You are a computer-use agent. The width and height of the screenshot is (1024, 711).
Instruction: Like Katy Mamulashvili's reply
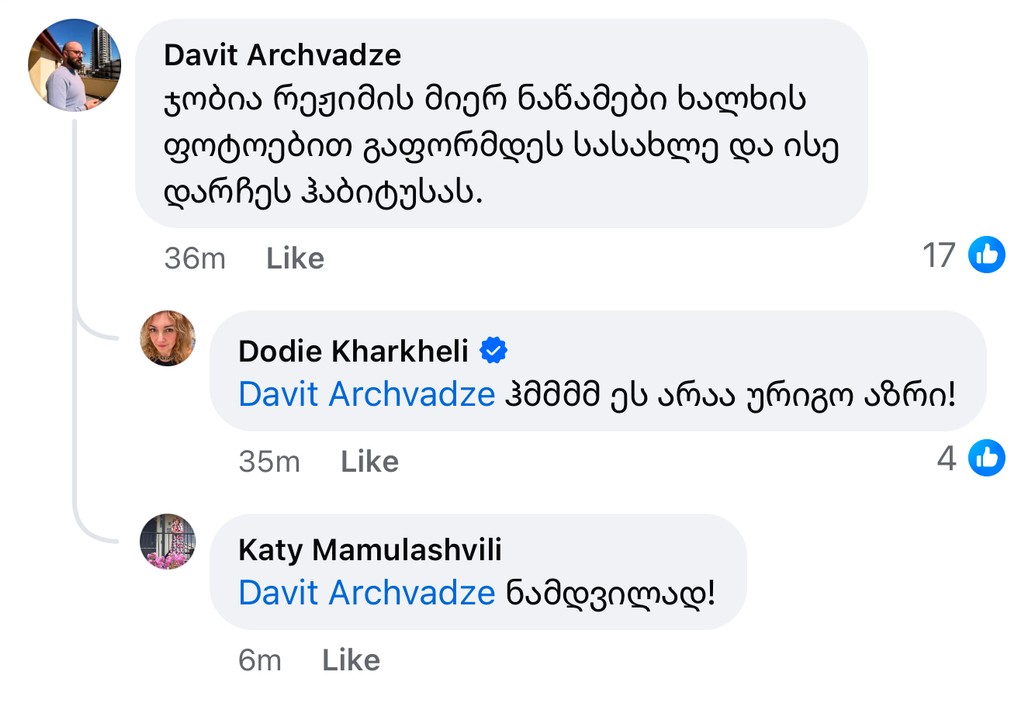click(351, 660)
